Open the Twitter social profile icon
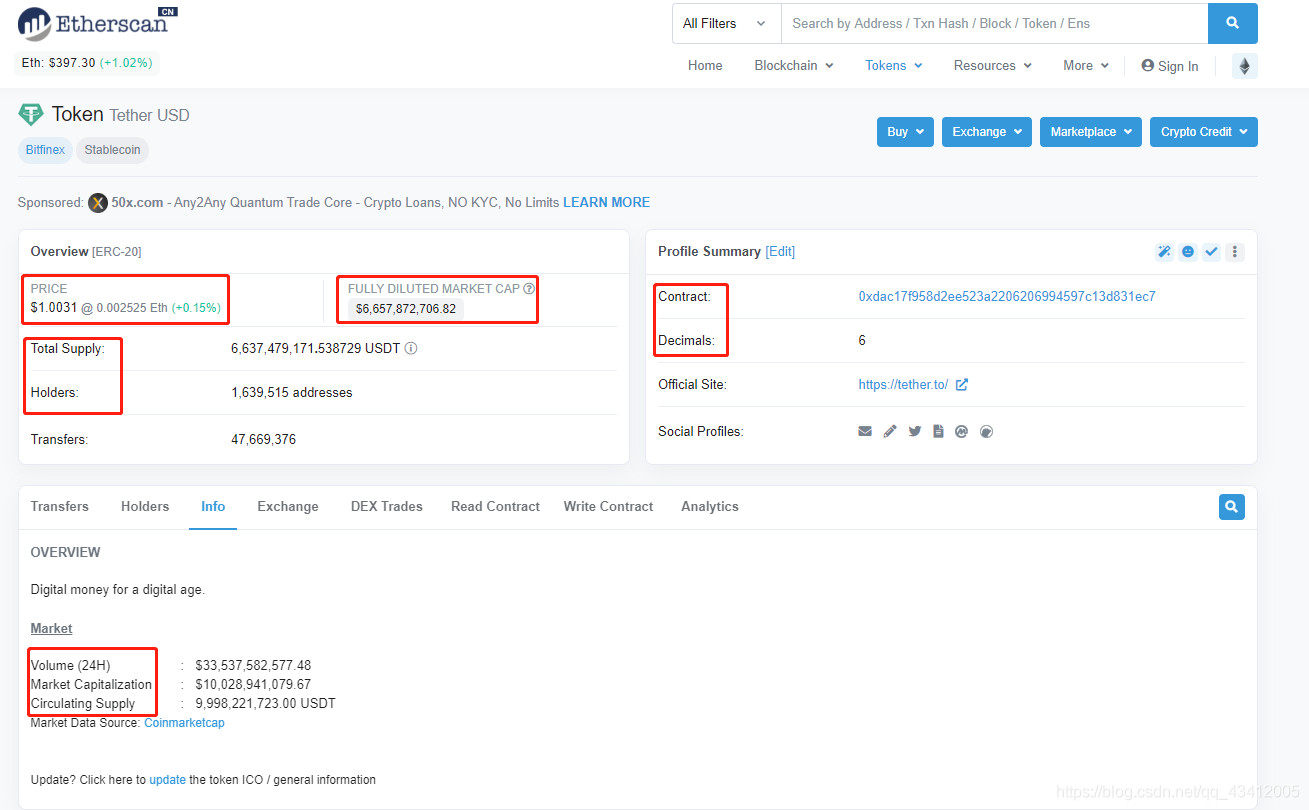1309x810 pixels. coord(915,432)
